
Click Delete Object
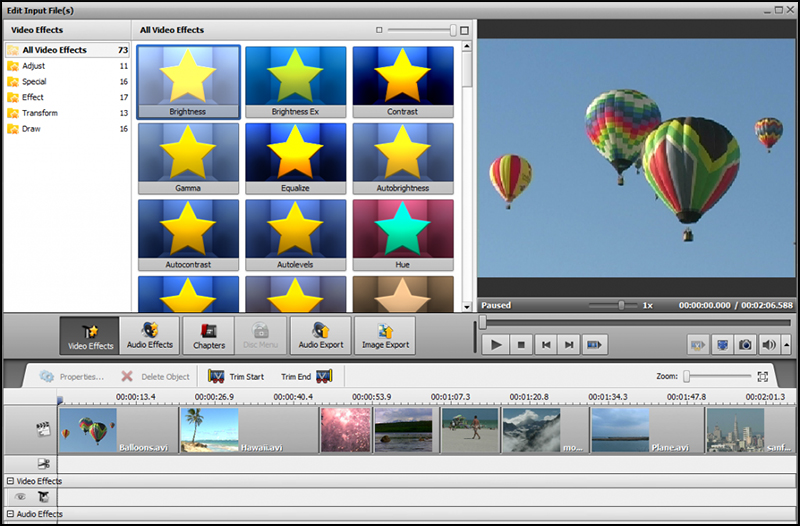coord(155,377)
